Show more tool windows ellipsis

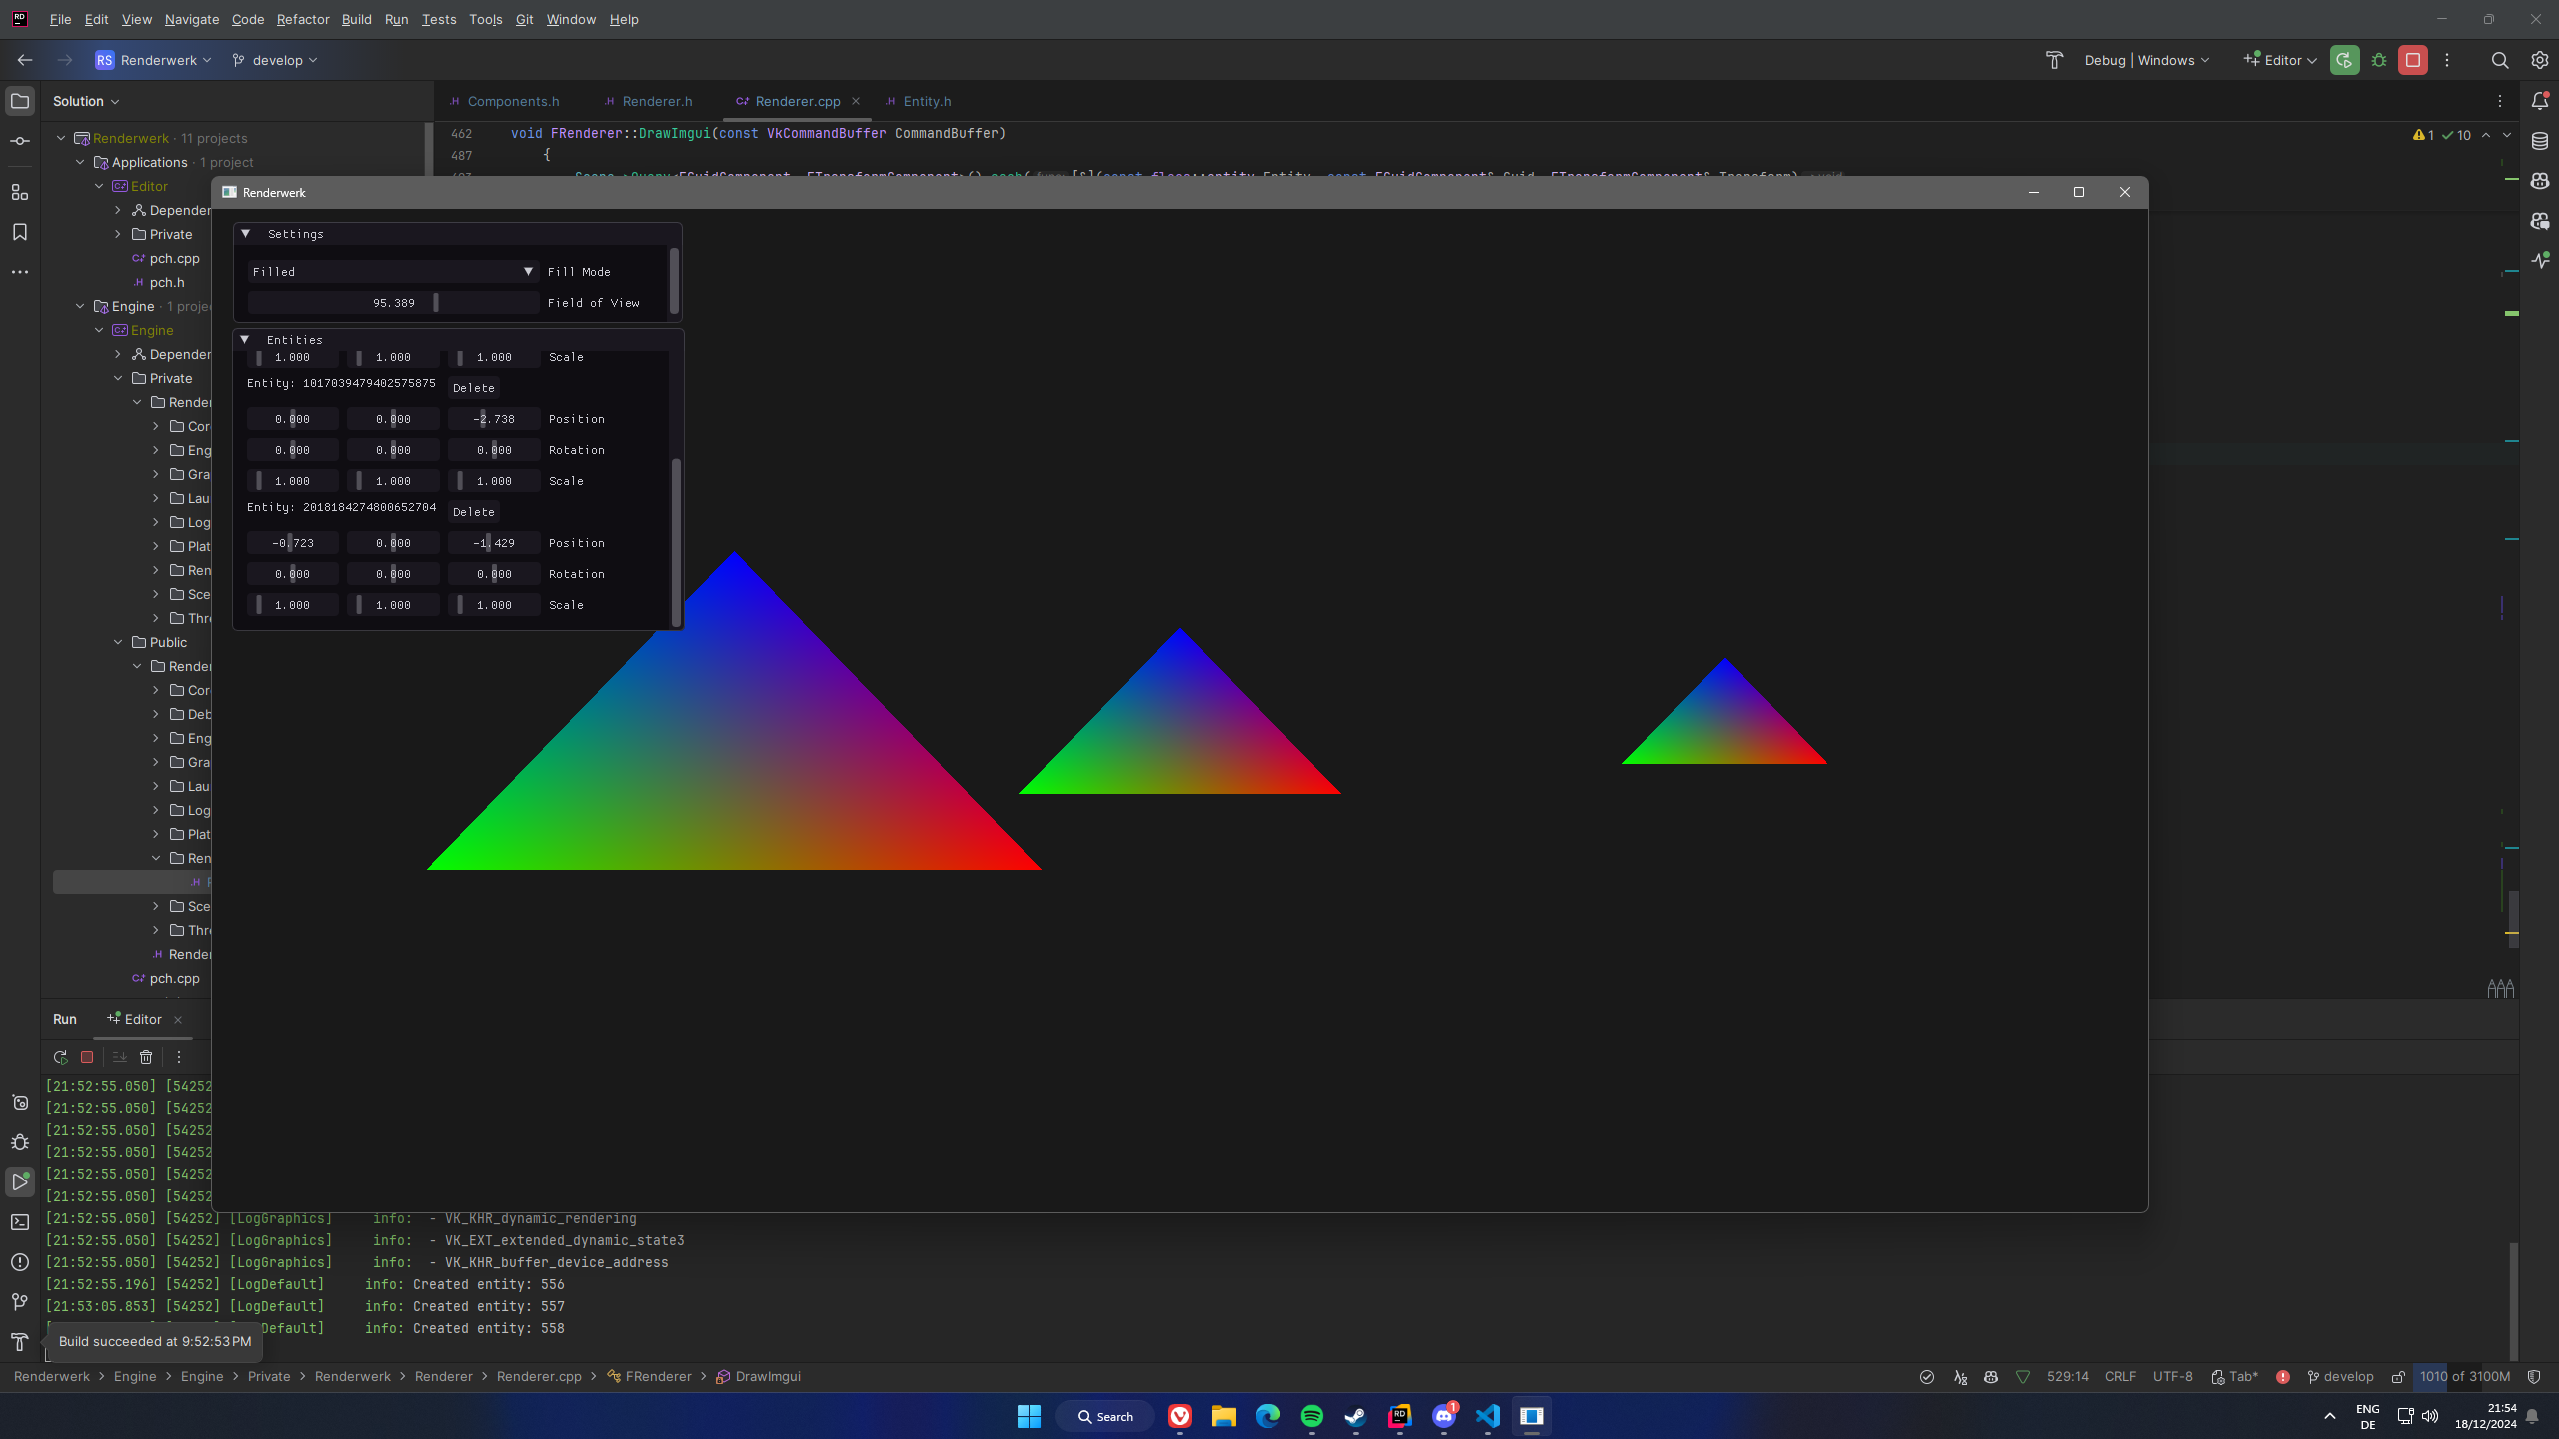pyautogui.click(x=20, y=272)
